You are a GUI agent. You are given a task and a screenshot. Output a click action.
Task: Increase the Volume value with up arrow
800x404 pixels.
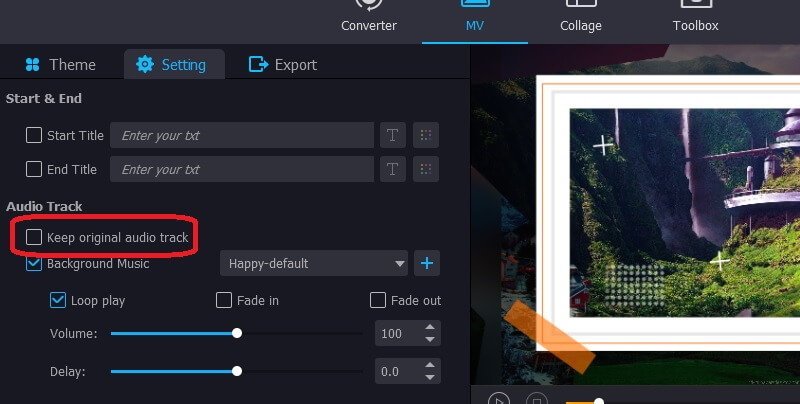431,327
